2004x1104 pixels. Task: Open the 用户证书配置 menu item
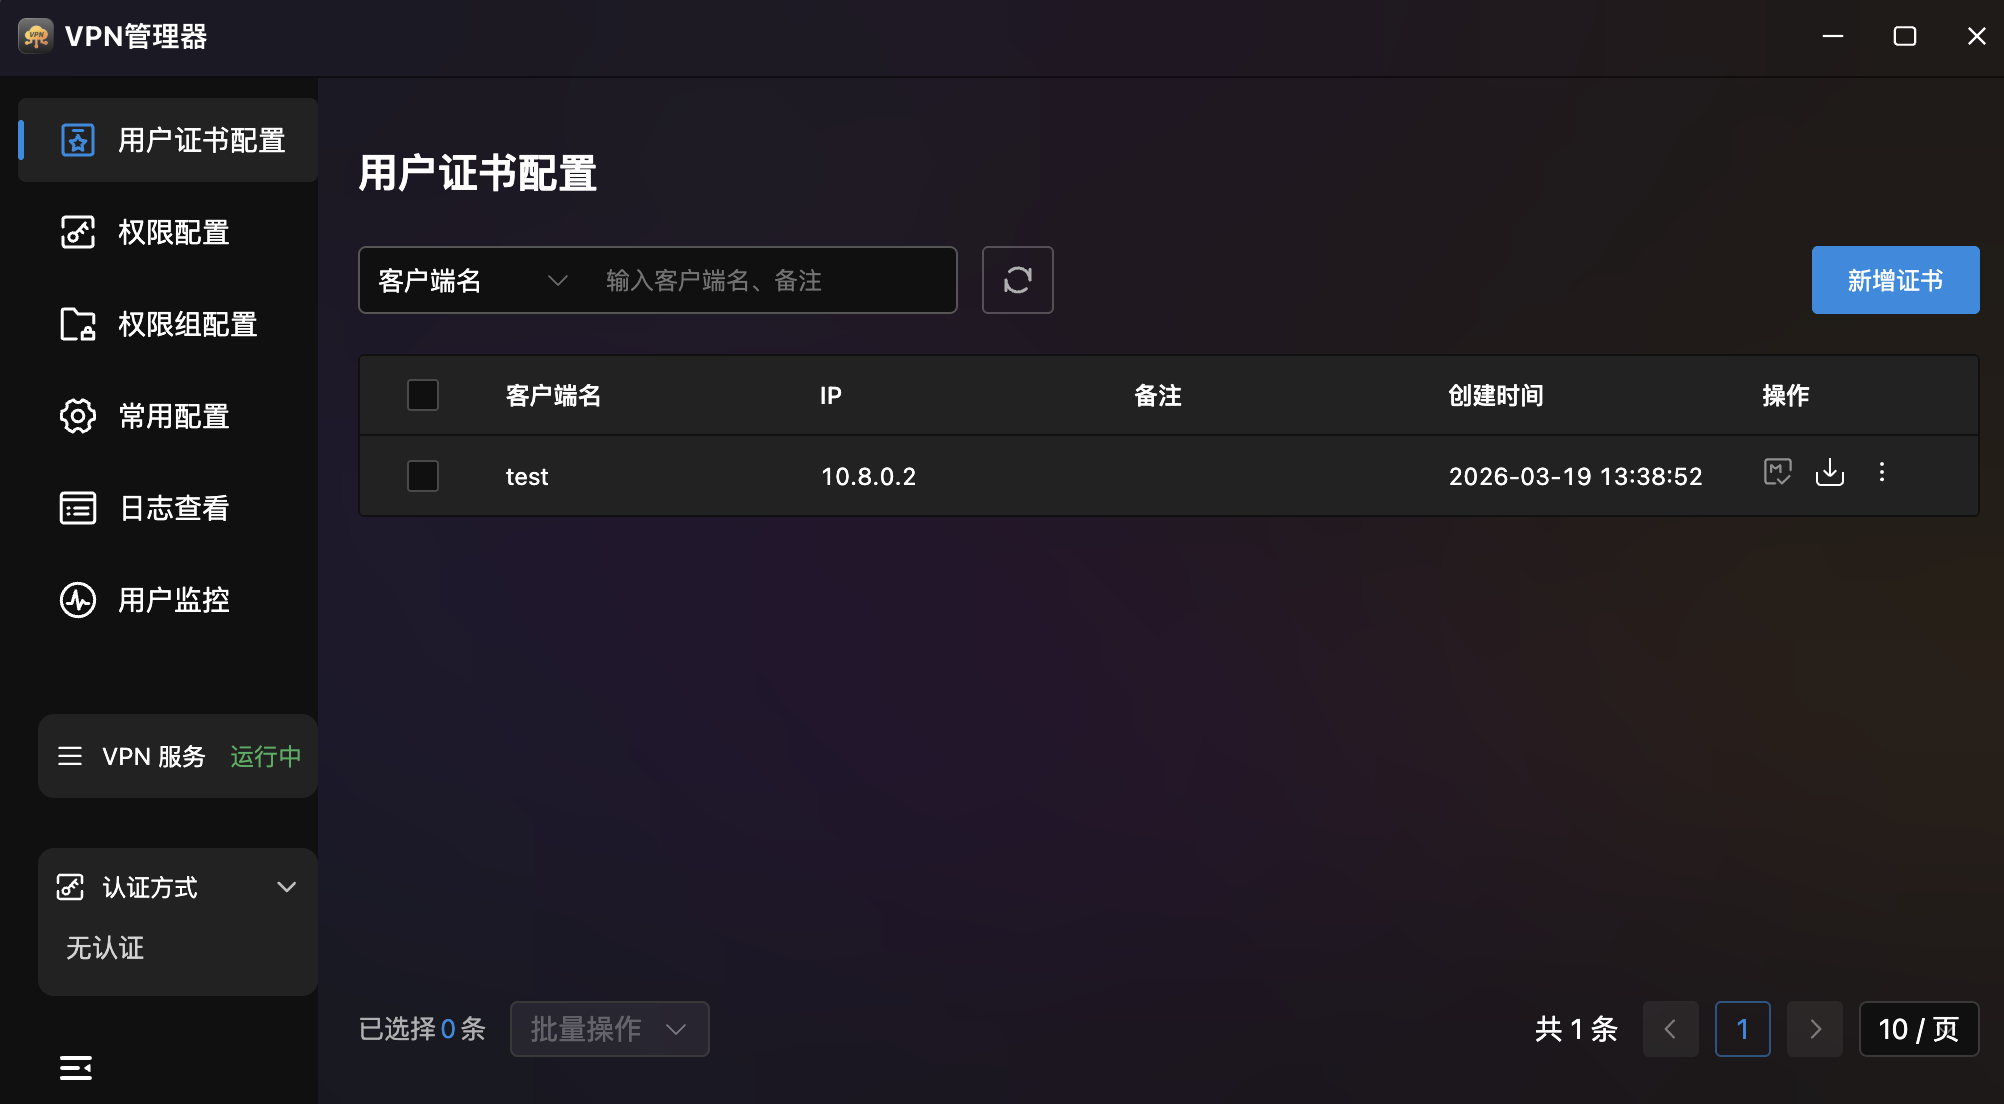pyautogui.click(x=168, y=140)
